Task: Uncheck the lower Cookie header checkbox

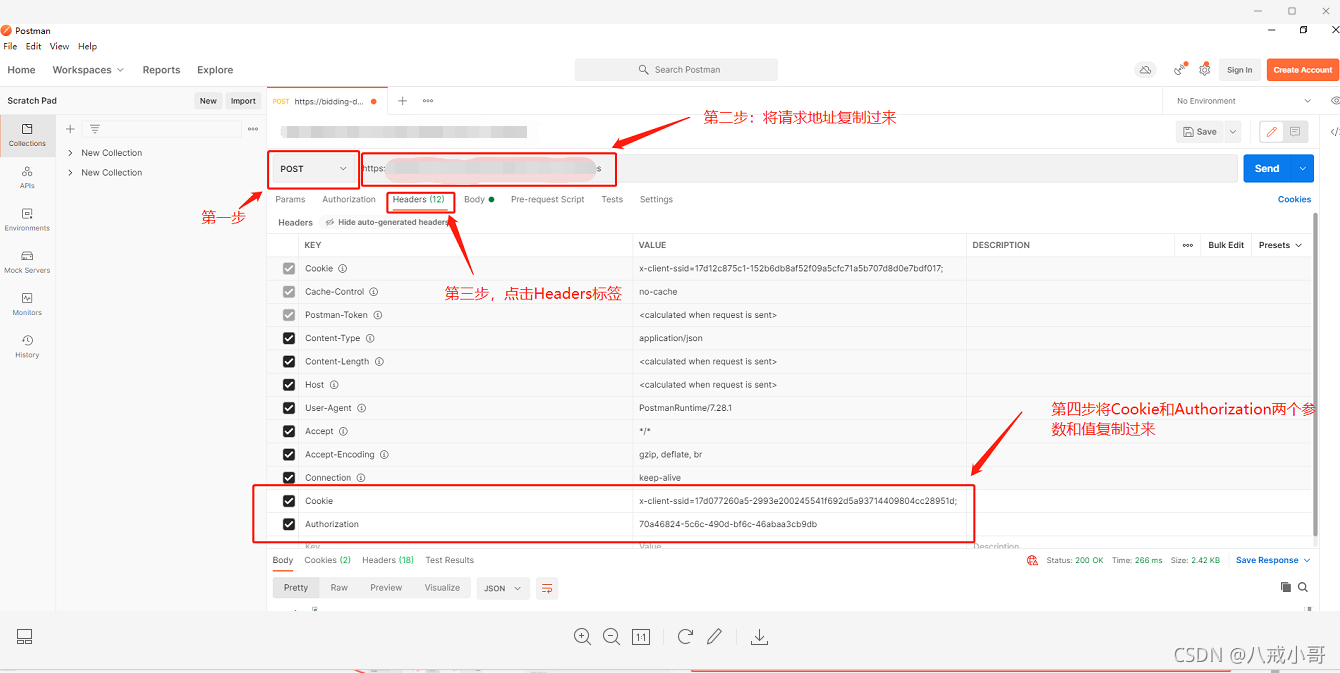Action: [289, 501]
